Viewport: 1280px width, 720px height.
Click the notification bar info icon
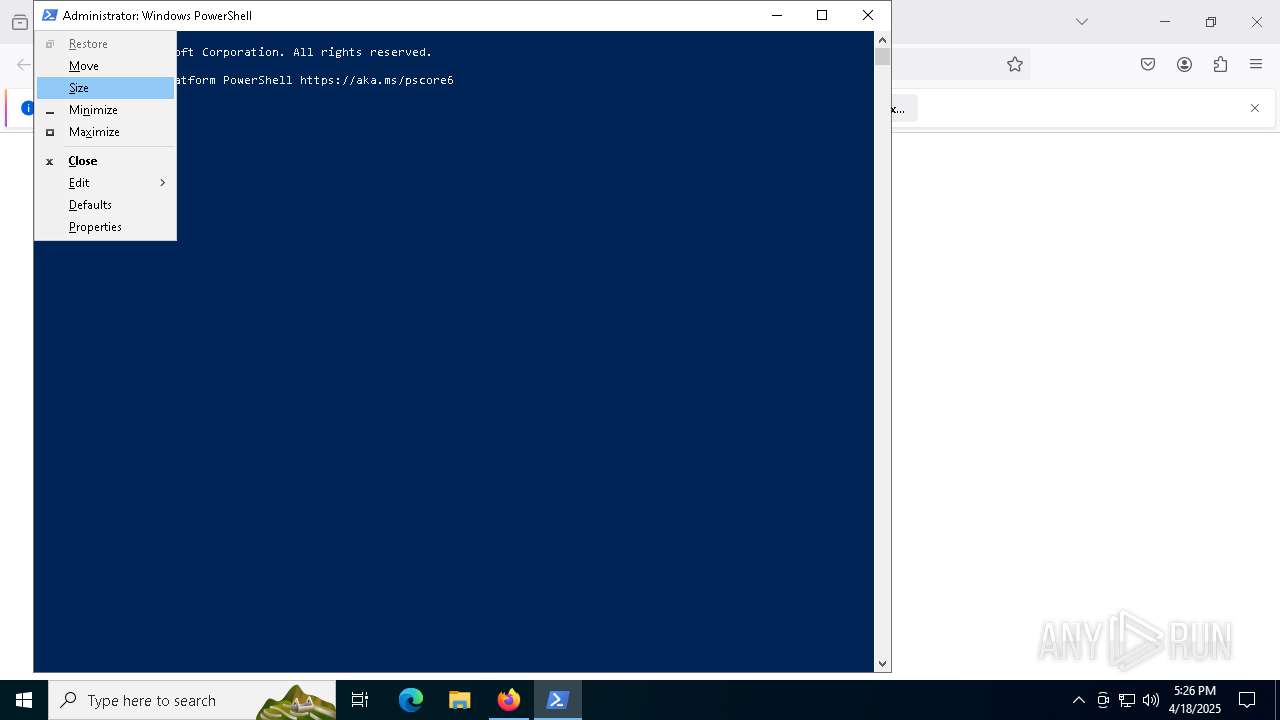tap(28, 108)
